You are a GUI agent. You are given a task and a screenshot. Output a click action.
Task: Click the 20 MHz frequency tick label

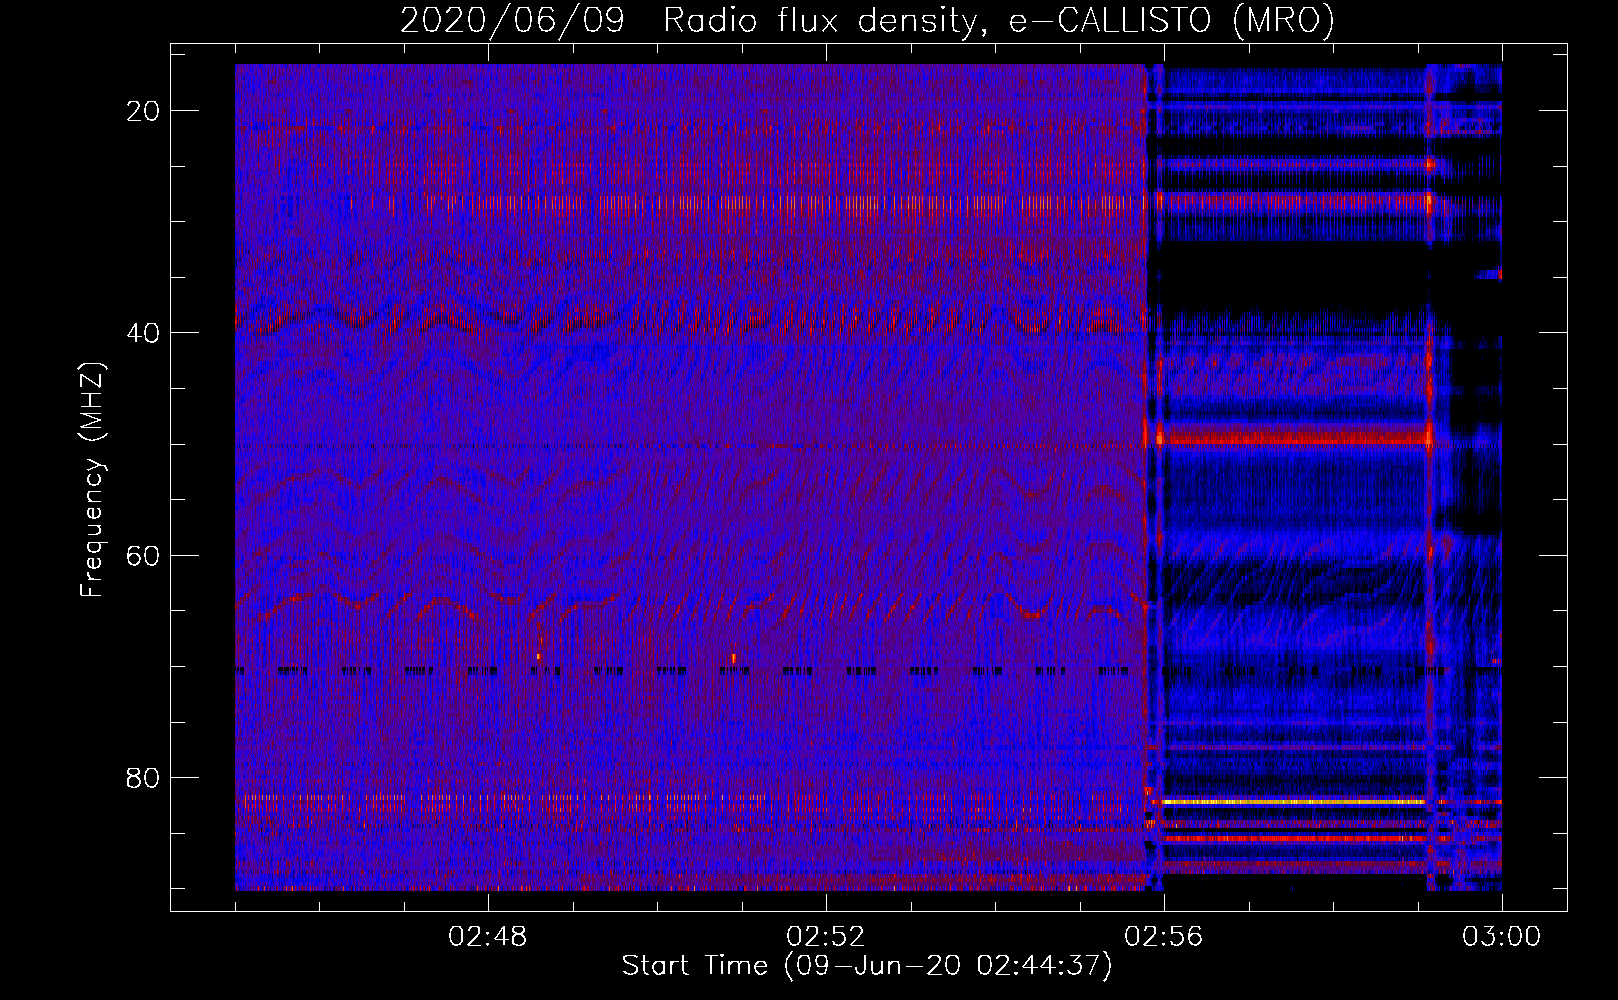[x=143, y=111]
